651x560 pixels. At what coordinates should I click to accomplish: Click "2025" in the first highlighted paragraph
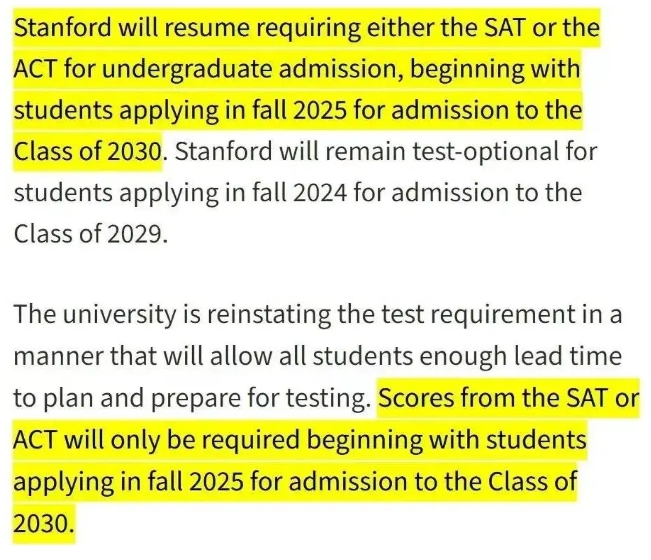[x=321, y=110]
